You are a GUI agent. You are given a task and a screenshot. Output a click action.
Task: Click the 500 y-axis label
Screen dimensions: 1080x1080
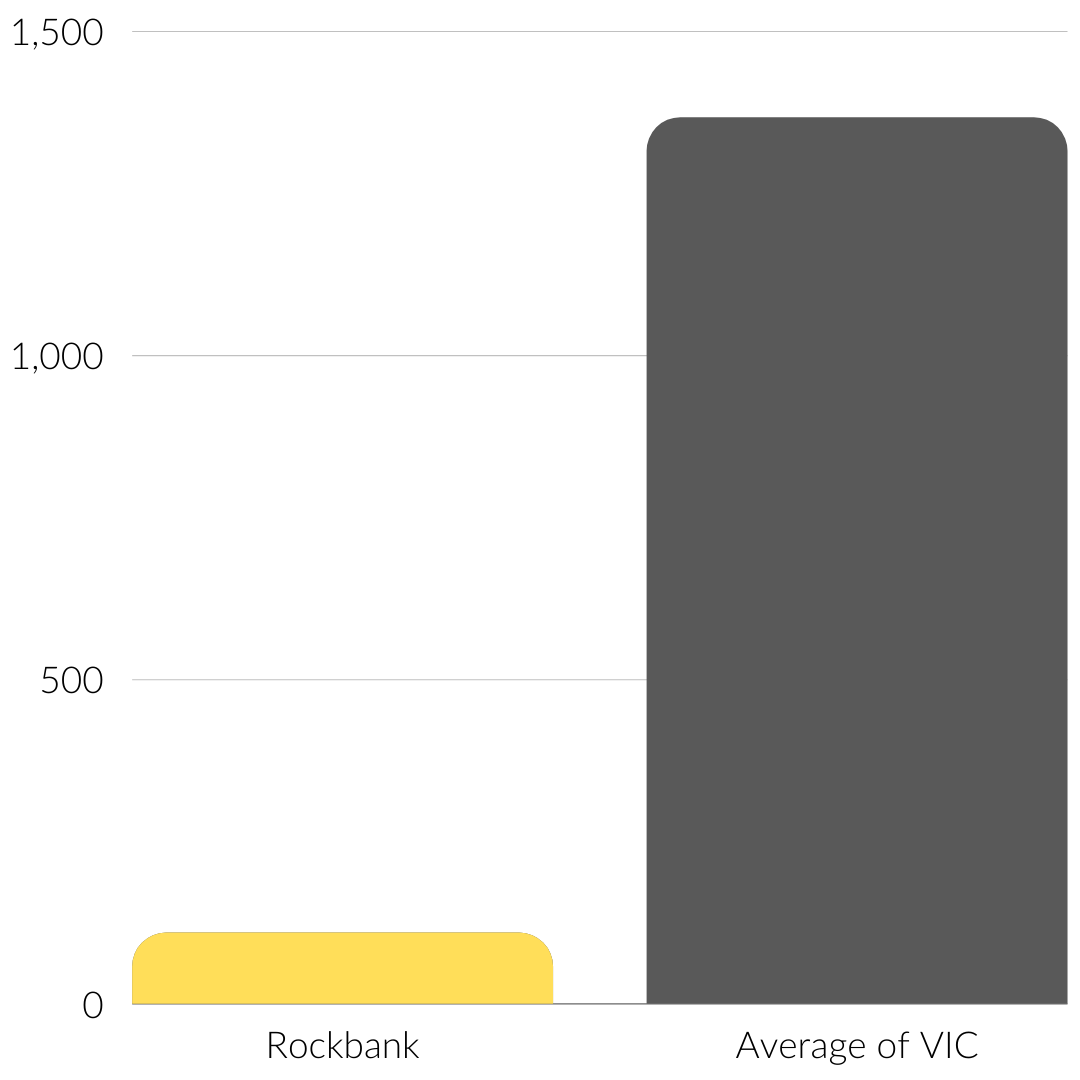pyautogui.click(x=72, y=681)
